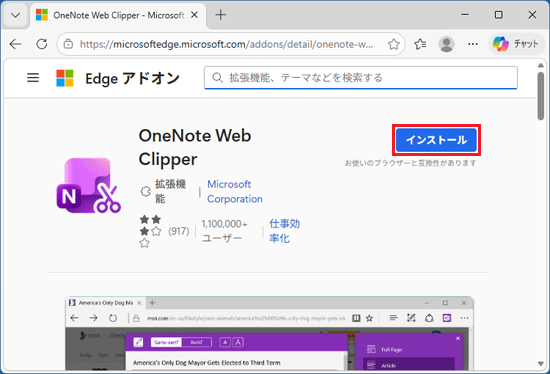Click the OneNote Web Clipper logo
This screenshot has width=550, height=374.
coord(89,186)
